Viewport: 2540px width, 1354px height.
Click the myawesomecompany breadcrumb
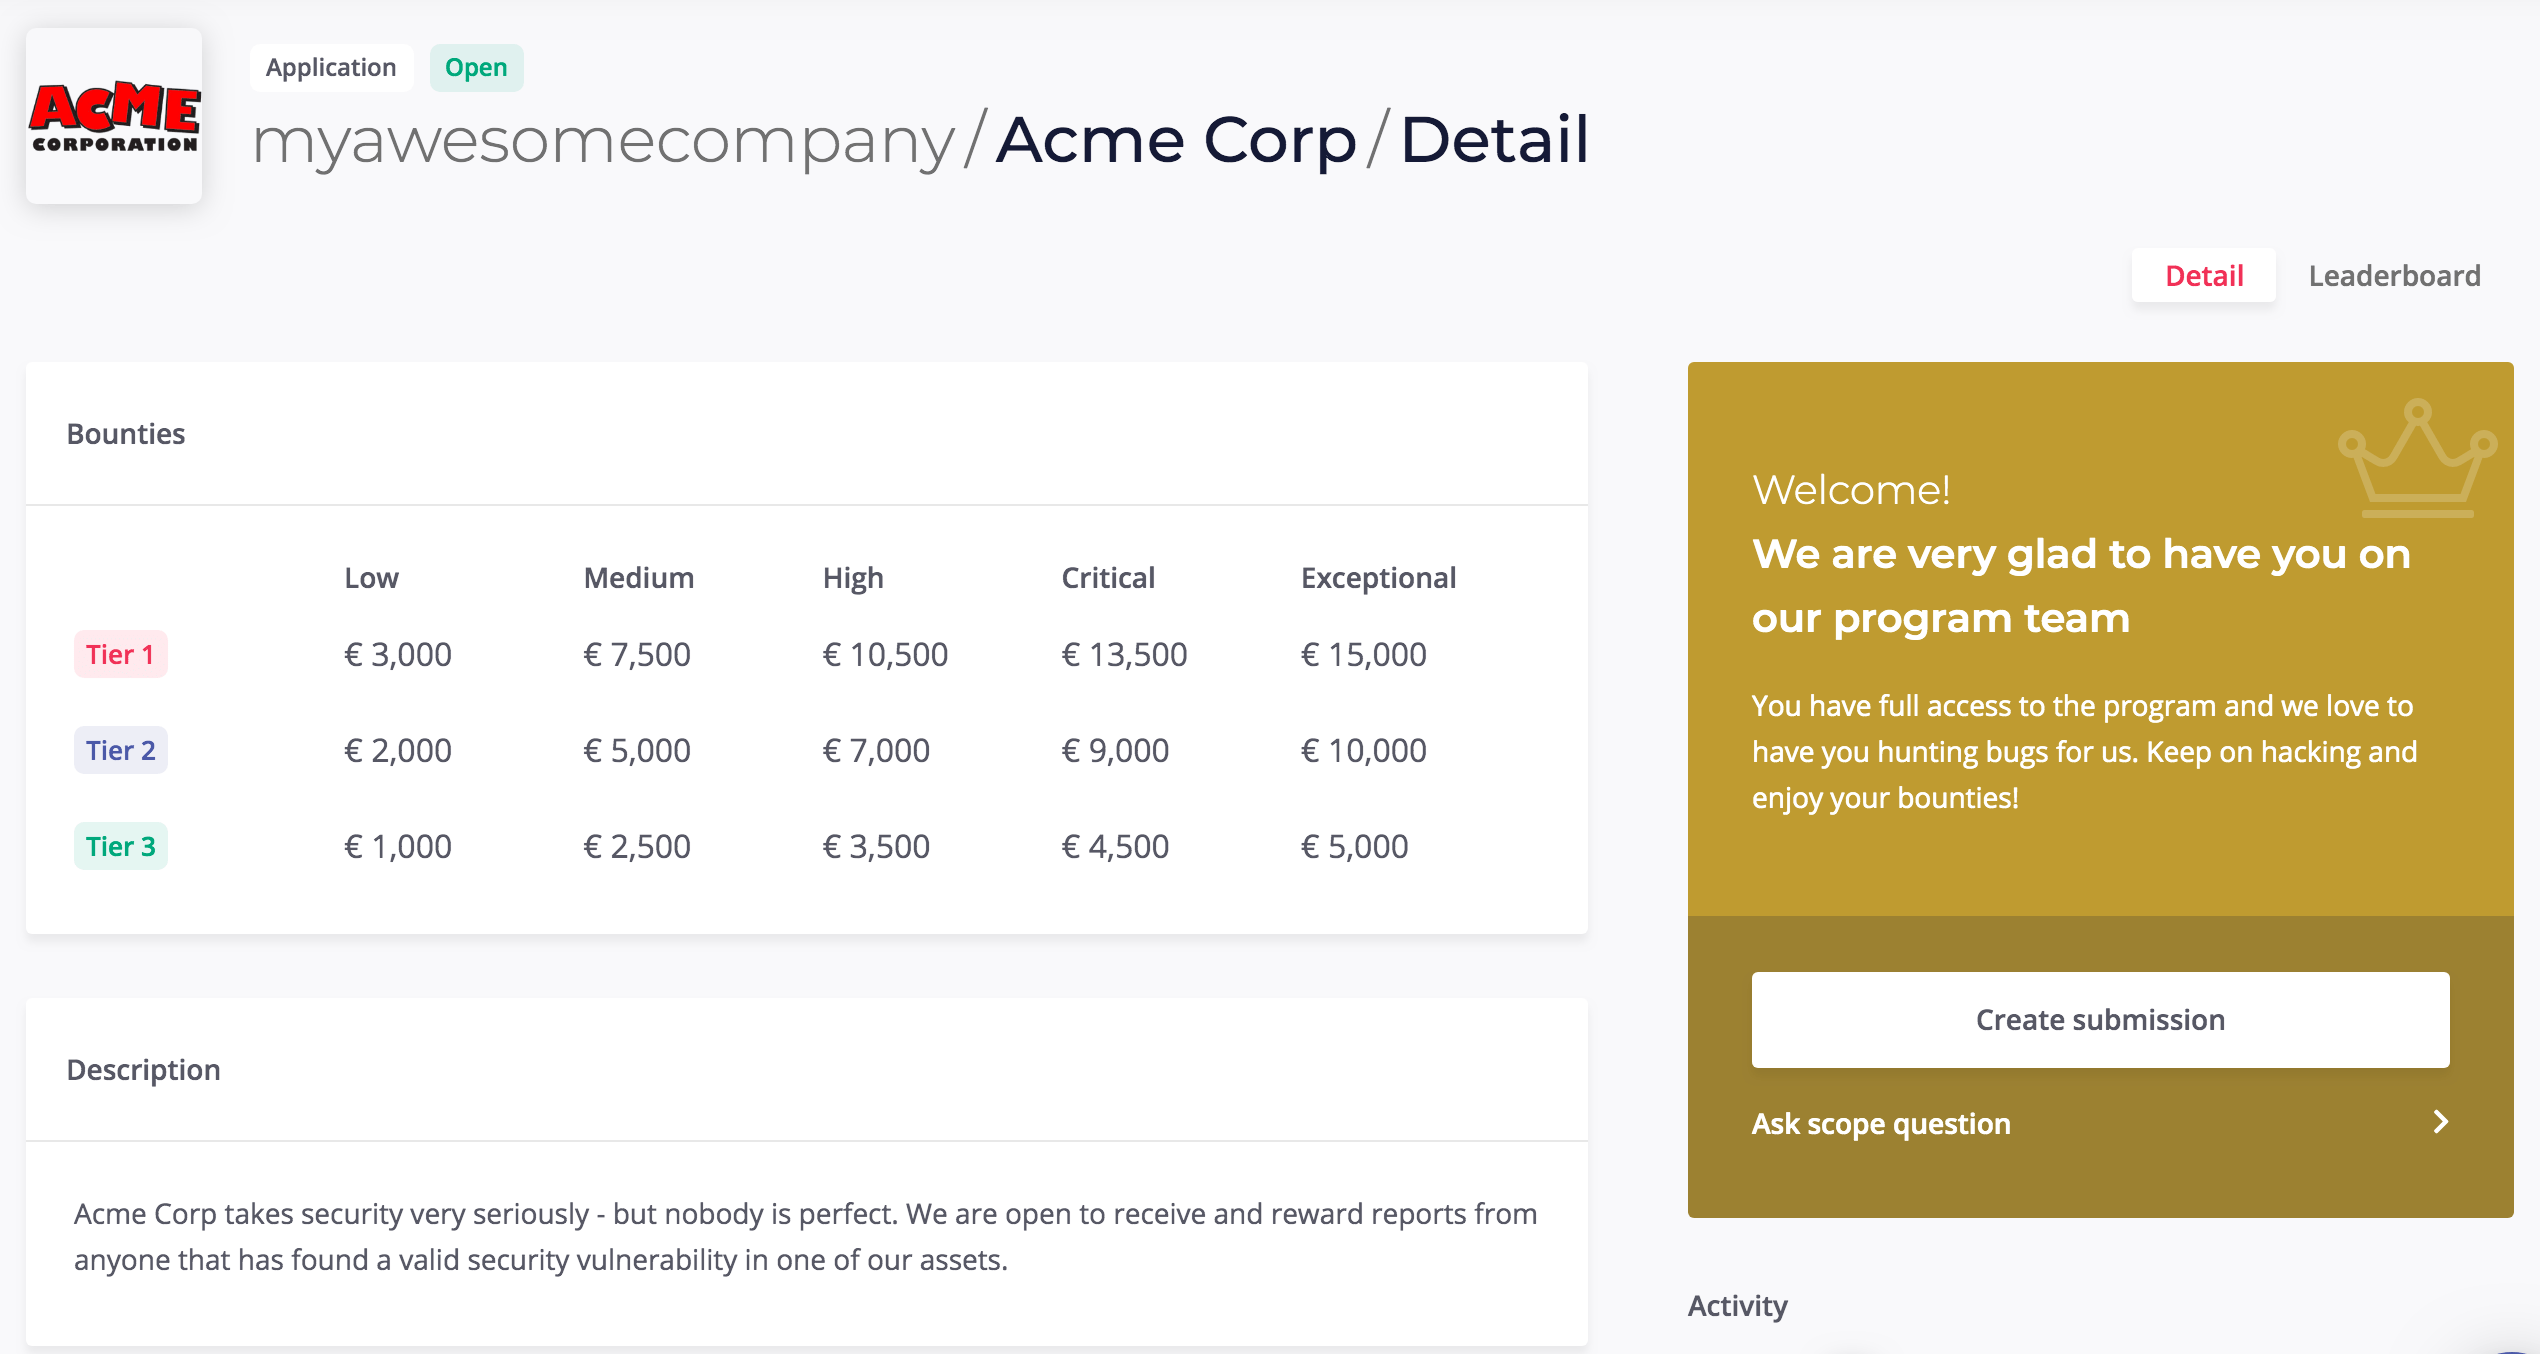pos(604,140)
